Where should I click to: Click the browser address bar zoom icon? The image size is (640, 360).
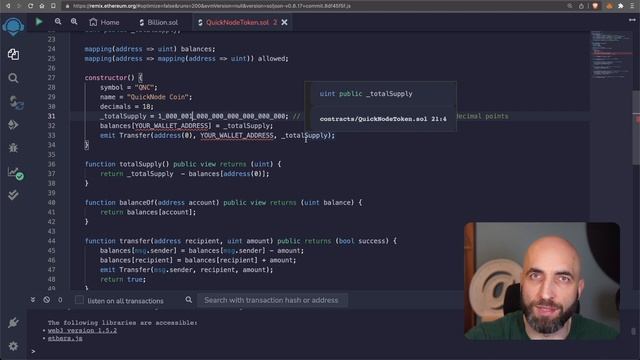pyautogui.click(x=569, y=6)
